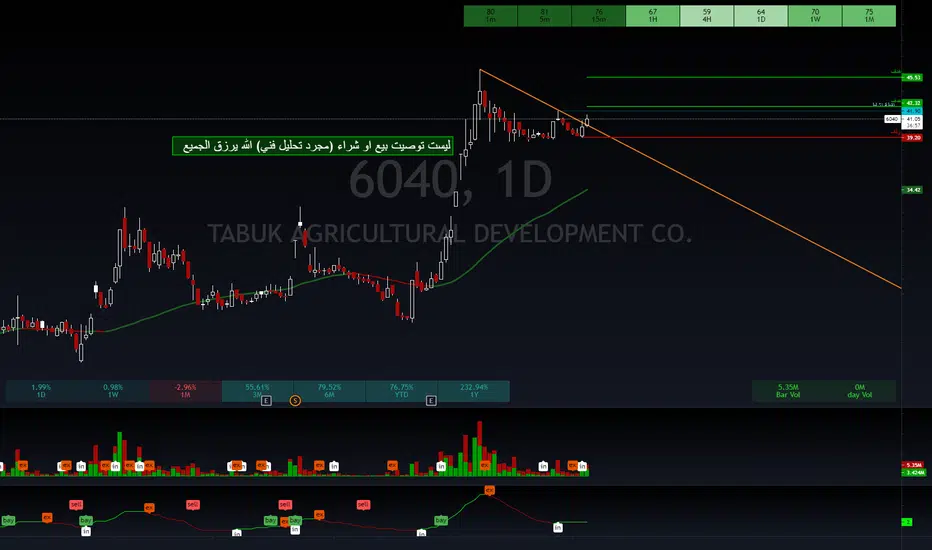Click the 45.51 green price label
This screenshot has height=550, width=932.
912,77
